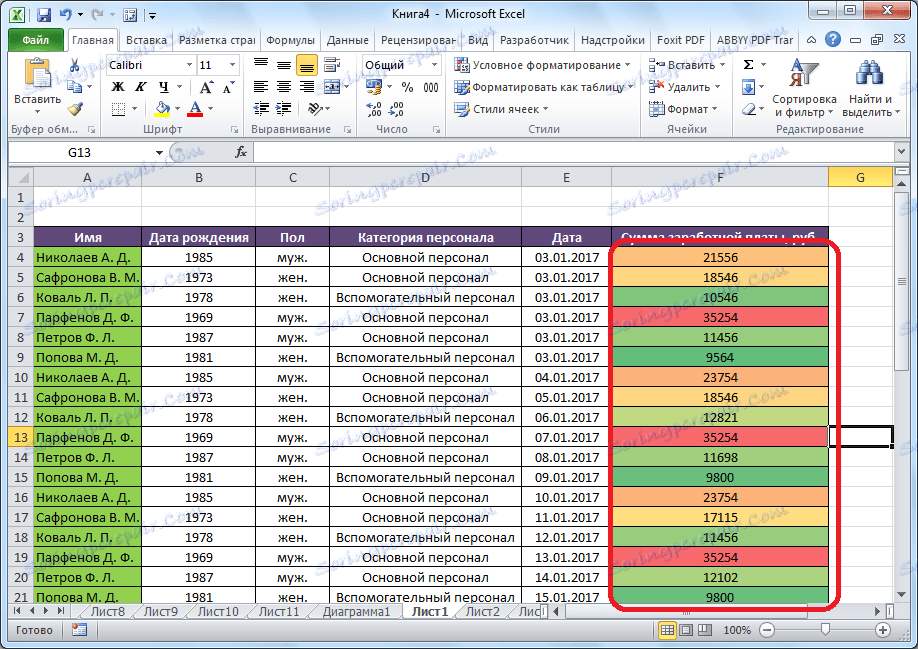Toggle center horizontal text alignment
The image size is (918, 649).
pos(284,88)
